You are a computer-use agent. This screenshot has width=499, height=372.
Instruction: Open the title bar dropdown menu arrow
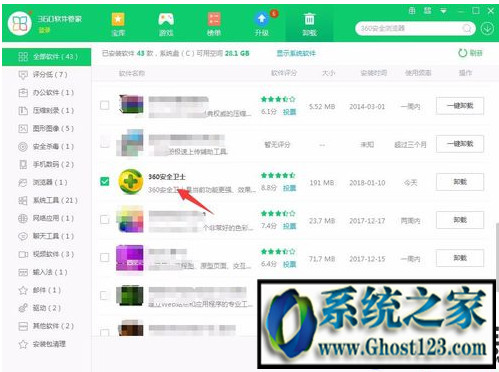tap(444, 11)
